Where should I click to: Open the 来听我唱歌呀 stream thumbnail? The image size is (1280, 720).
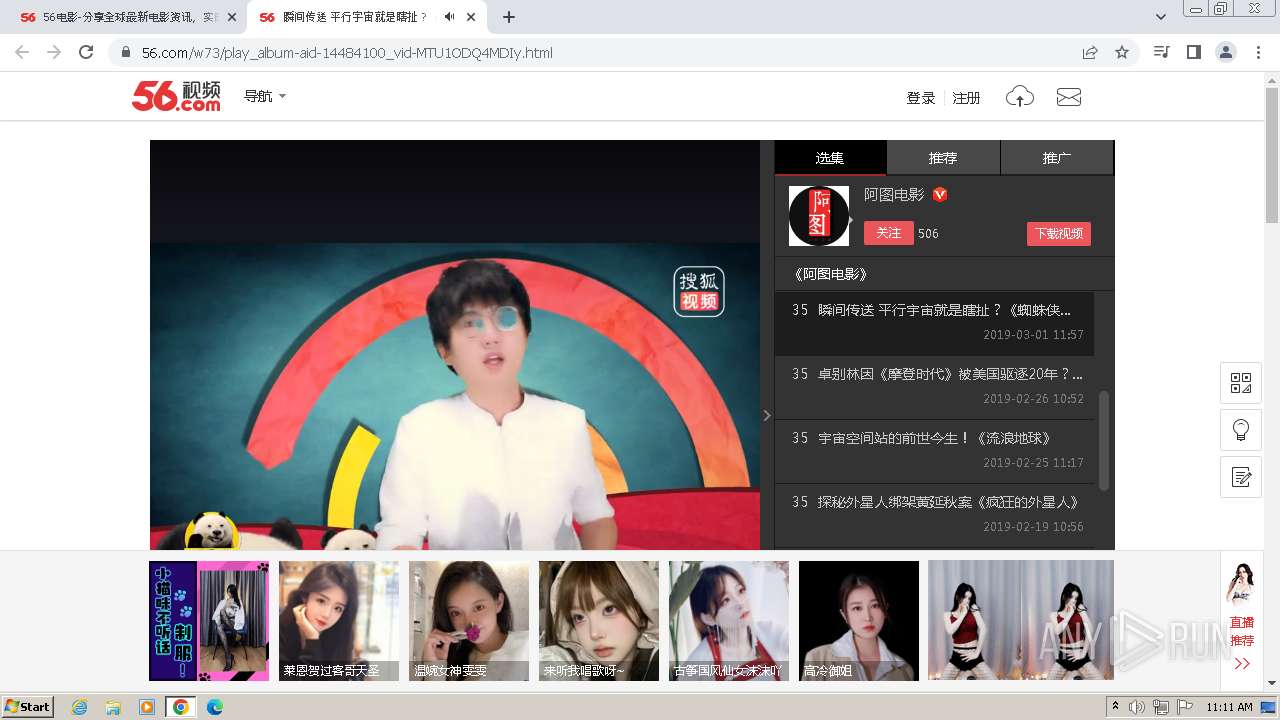click(x=599, y=621)
